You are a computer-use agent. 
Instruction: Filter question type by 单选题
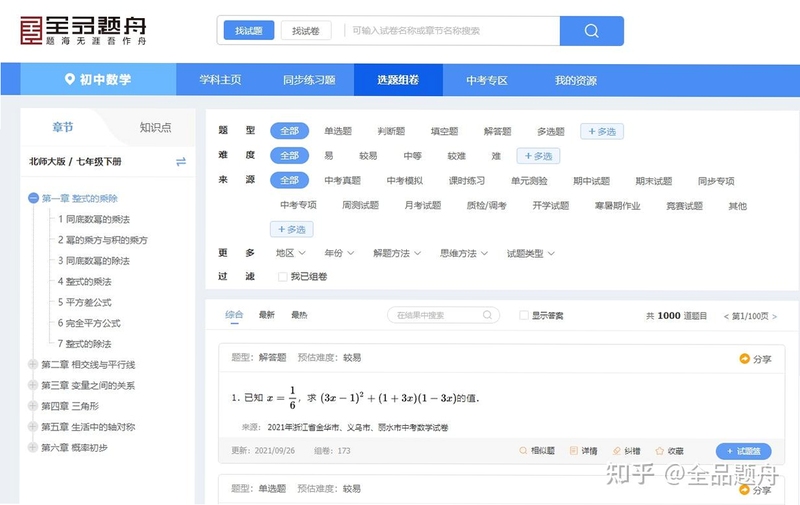coord(338,131)
